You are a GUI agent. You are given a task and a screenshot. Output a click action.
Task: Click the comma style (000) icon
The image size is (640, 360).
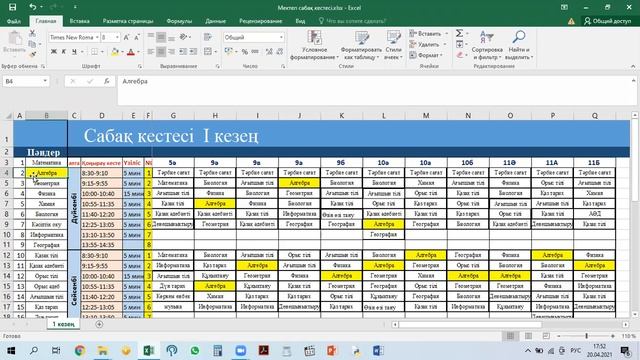pos(255,52)
